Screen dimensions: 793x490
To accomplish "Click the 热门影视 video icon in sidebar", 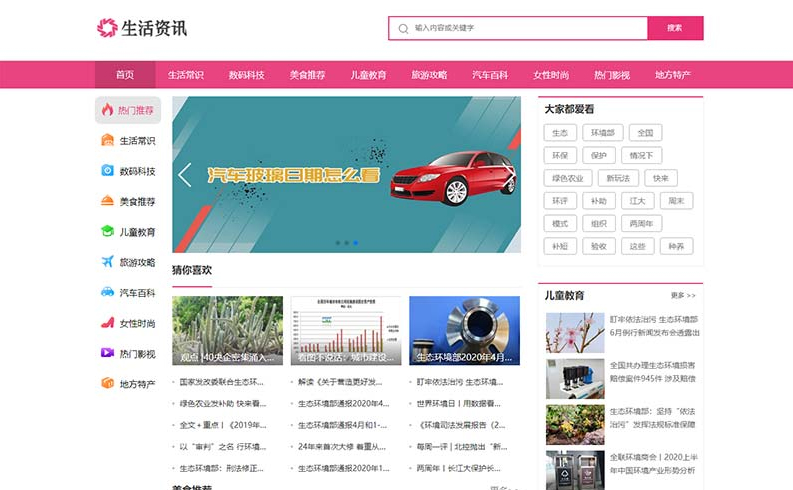I will coord(107,353).
